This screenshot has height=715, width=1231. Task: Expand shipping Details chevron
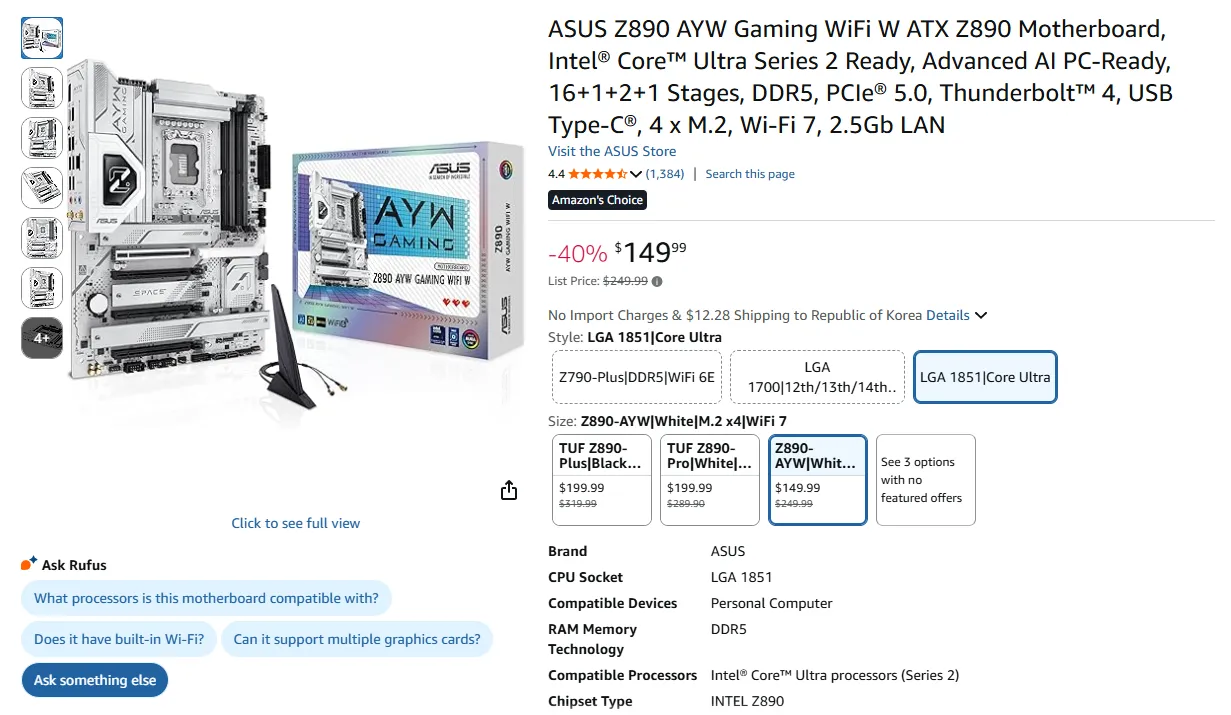point(981,315)
